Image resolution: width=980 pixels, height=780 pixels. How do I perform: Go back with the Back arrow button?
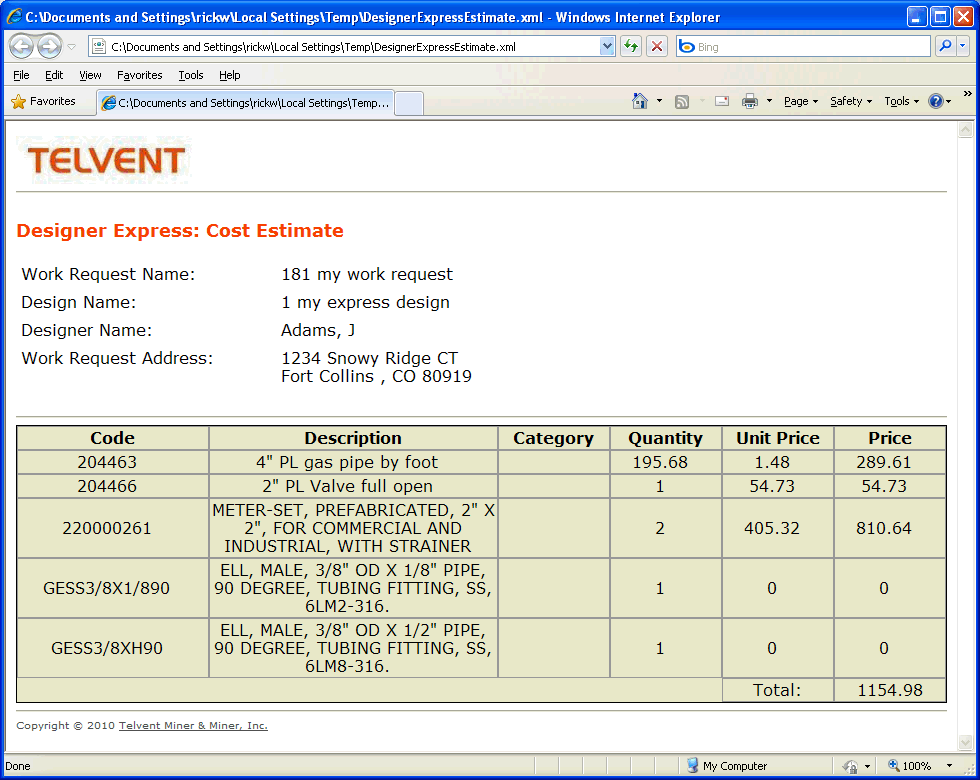tap(21, 46)
